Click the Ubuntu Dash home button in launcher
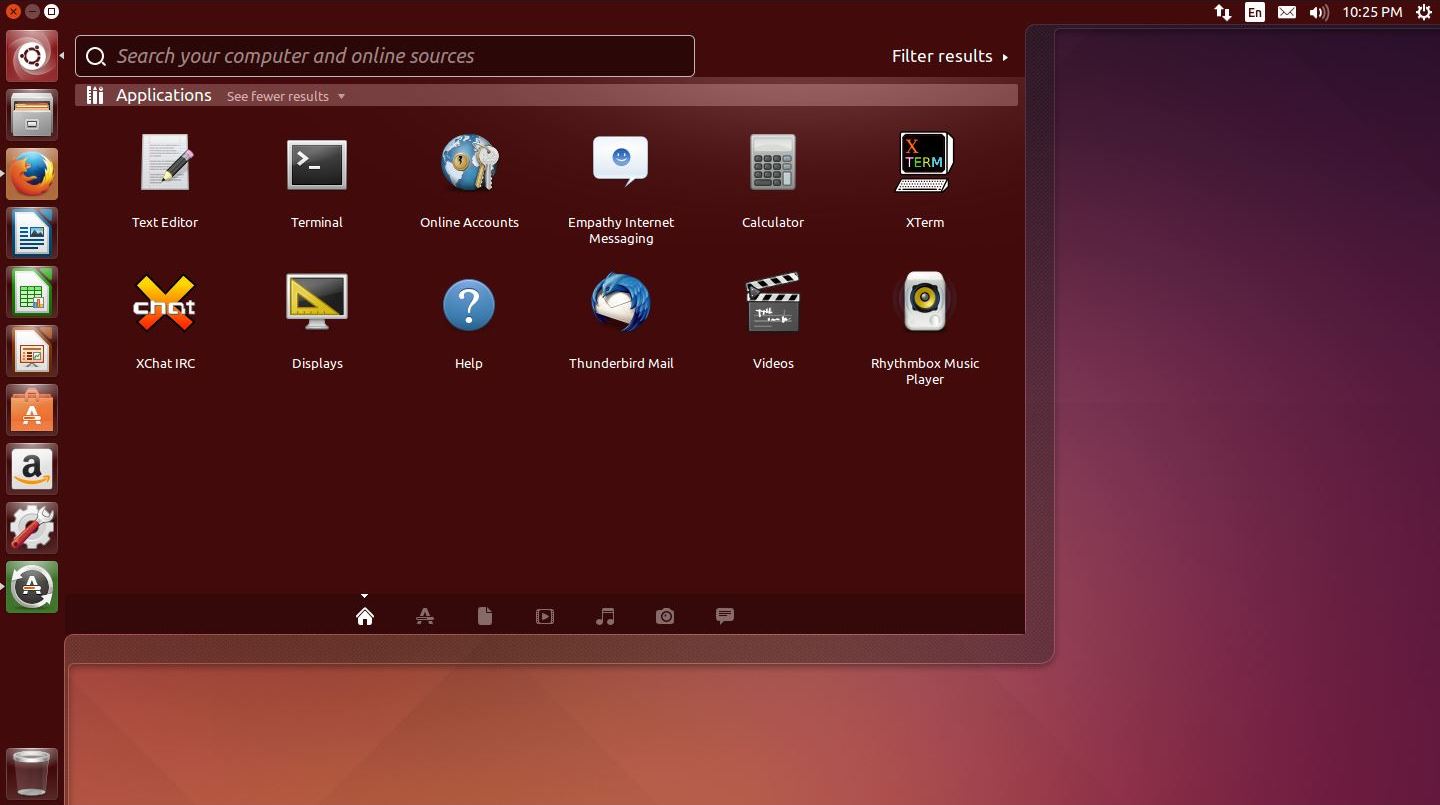Viewport: 1440px width, 805px height. pyautogui.click(x=32, y=56)
